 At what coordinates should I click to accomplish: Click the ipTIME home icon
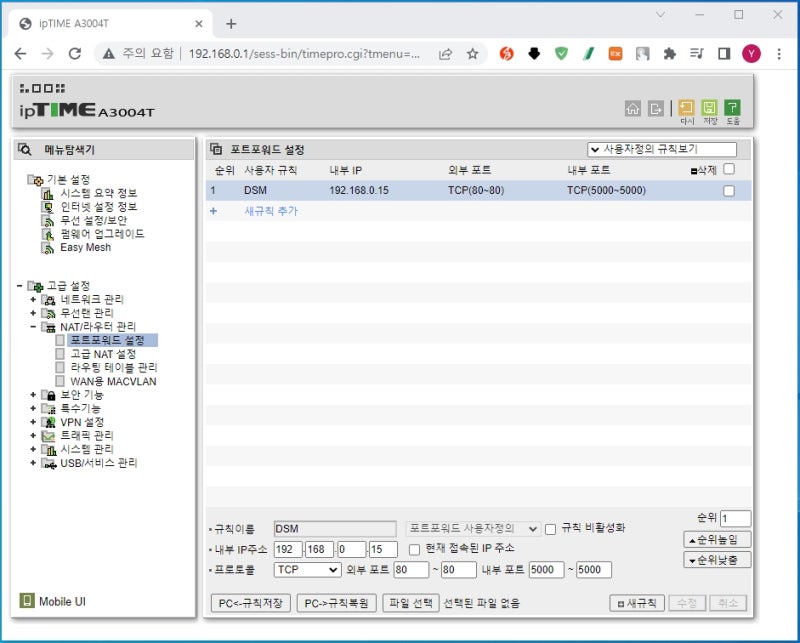point(632,108)
